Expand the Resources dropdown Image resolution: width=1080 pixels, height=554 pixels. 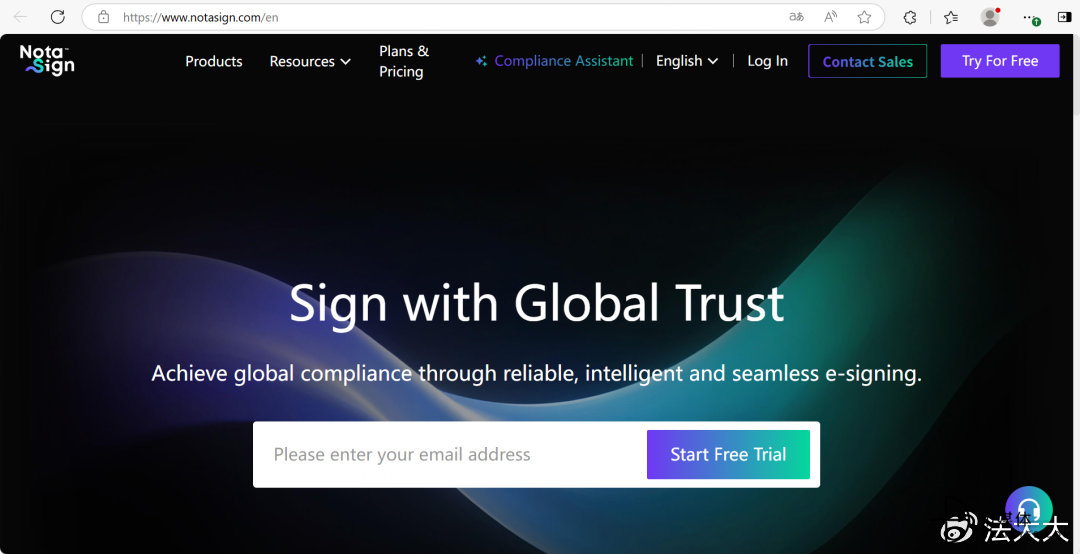click(x=310, y=61)
